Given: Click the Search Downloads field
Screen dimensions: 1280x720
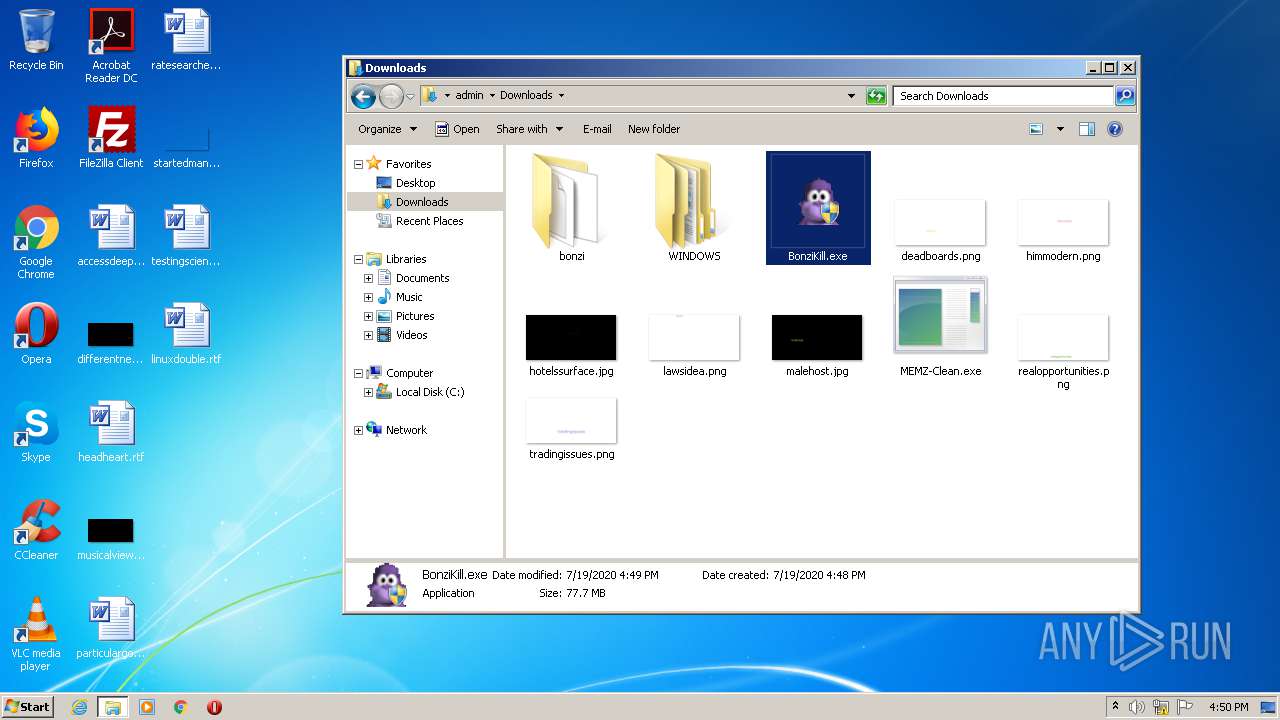Looking at the screenshot, I should (x=1003, y=96).
